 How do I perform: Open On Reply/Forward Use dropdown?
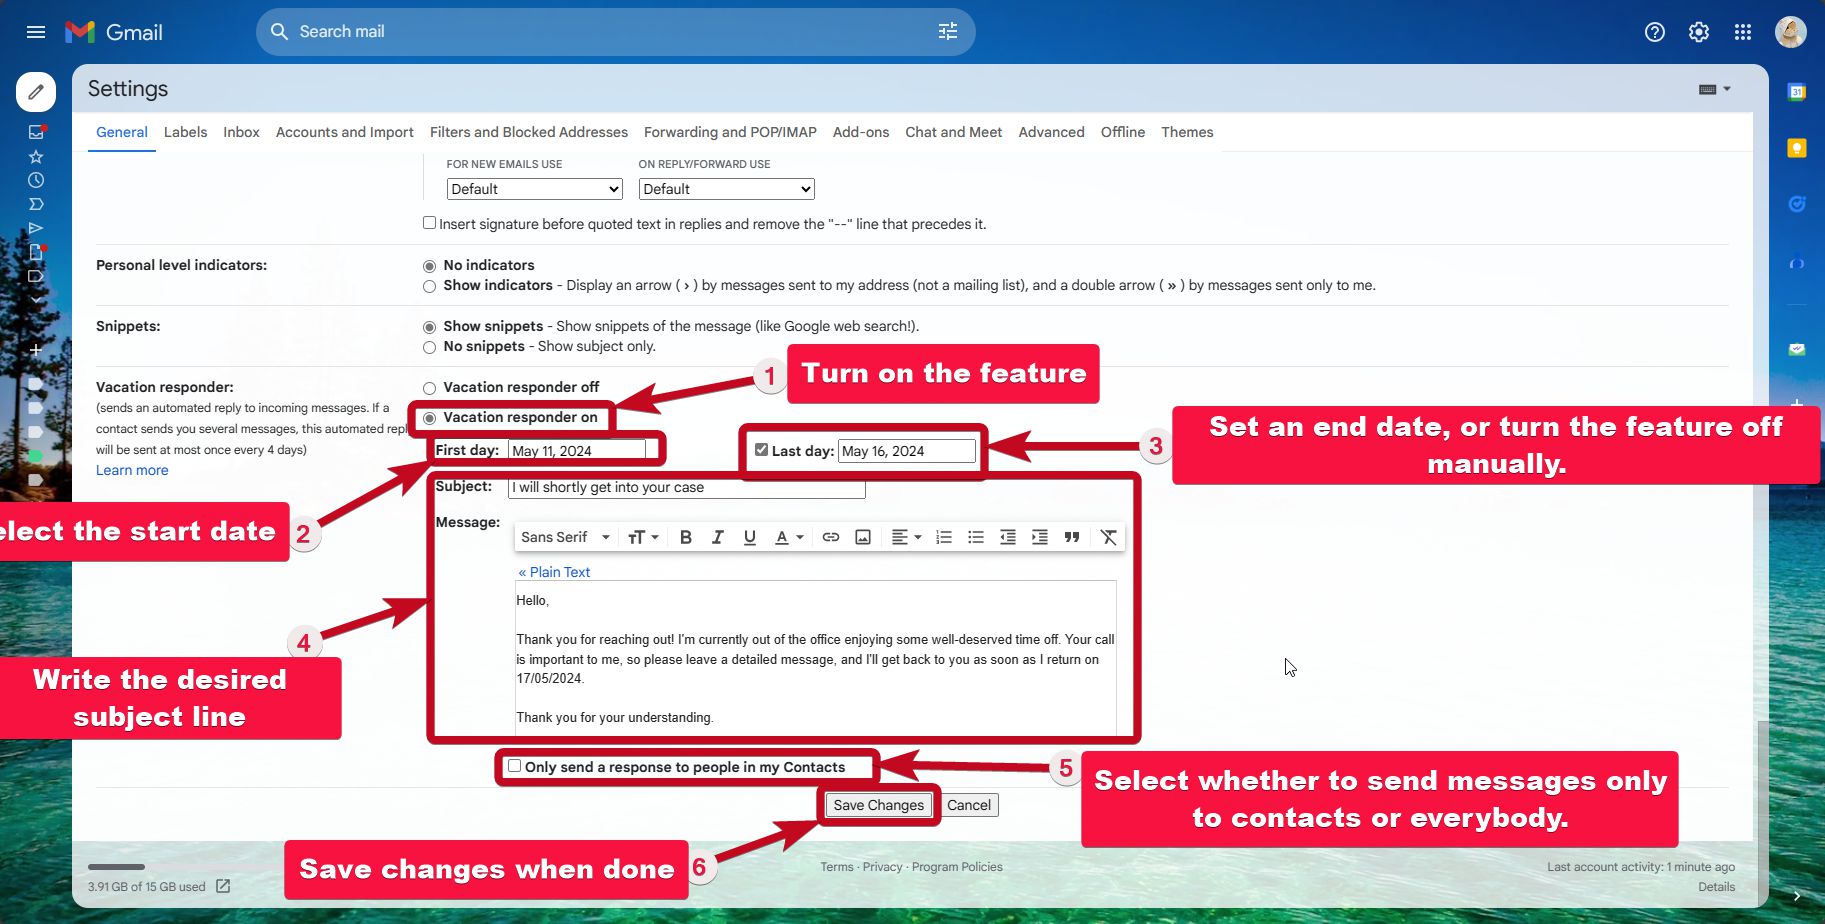[x=726, y=189]
